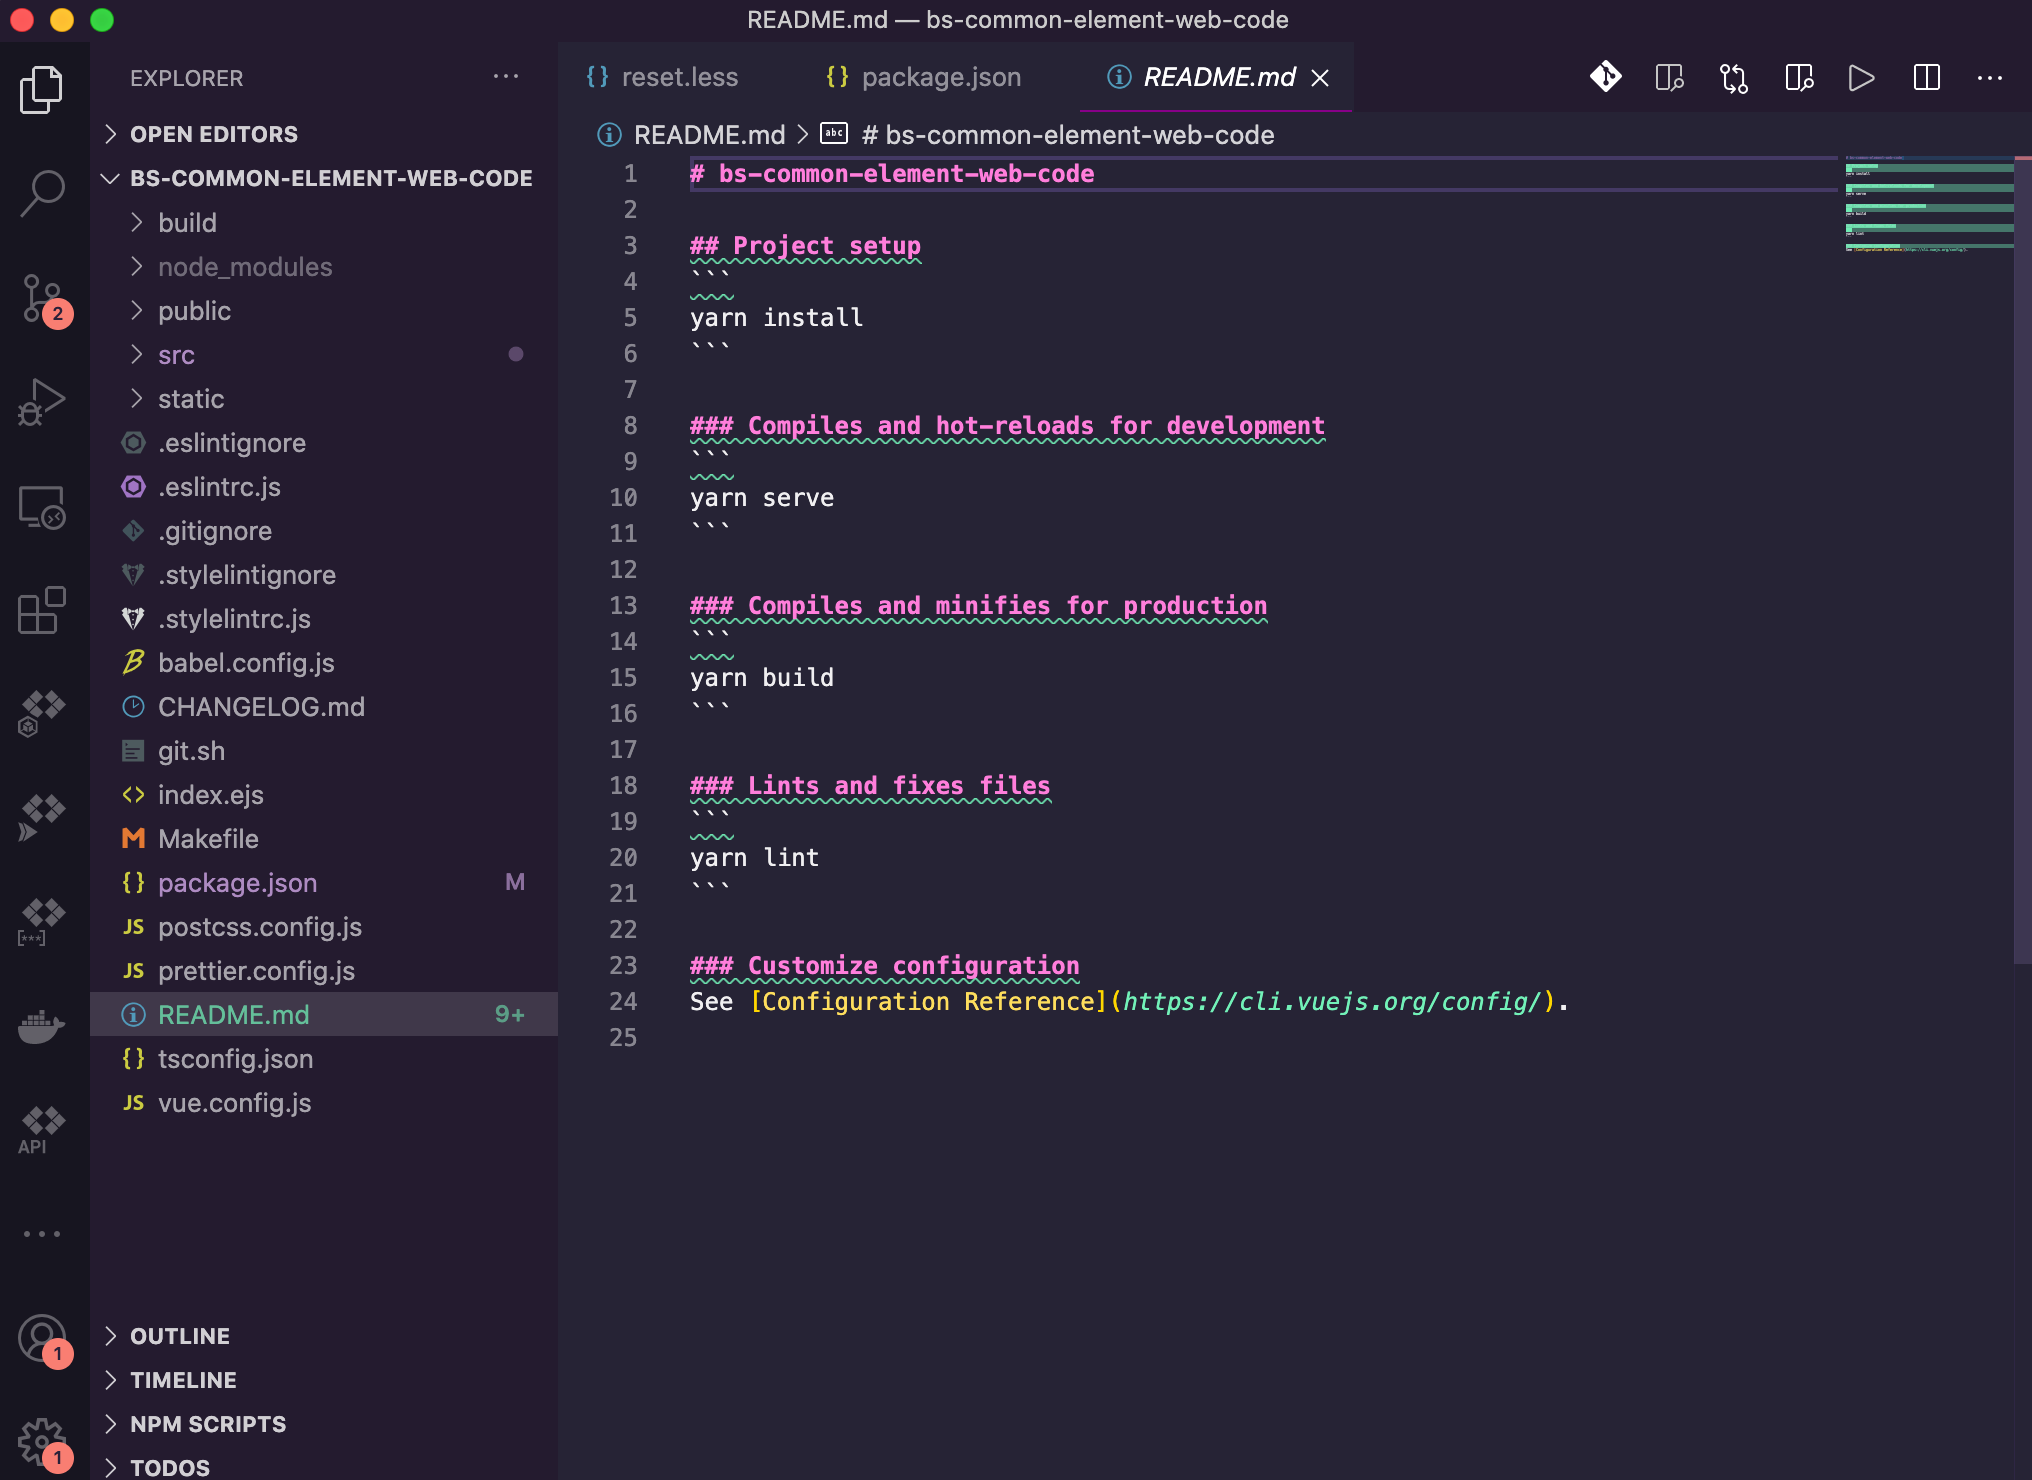Open the git.sh file
Screen dimensions: 2032x1480
(324, 750)
